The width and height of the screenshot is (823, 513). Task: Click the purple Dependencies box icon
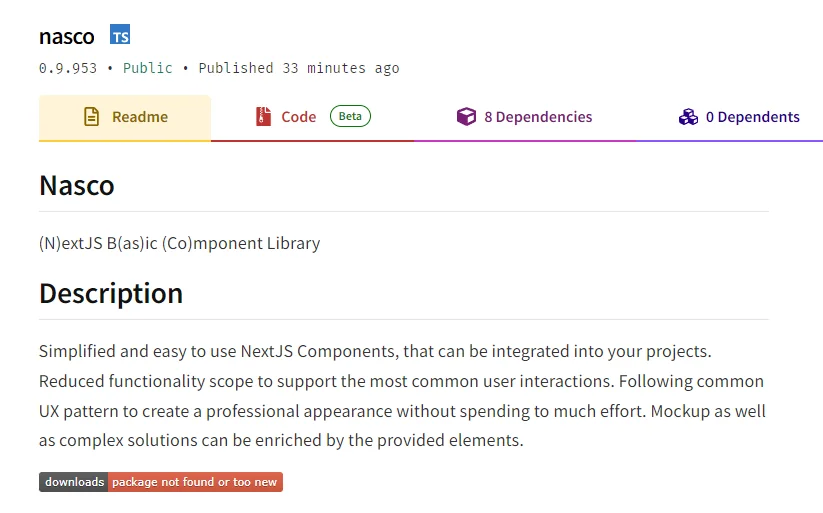pyautogui.click(x=466, y=116)
